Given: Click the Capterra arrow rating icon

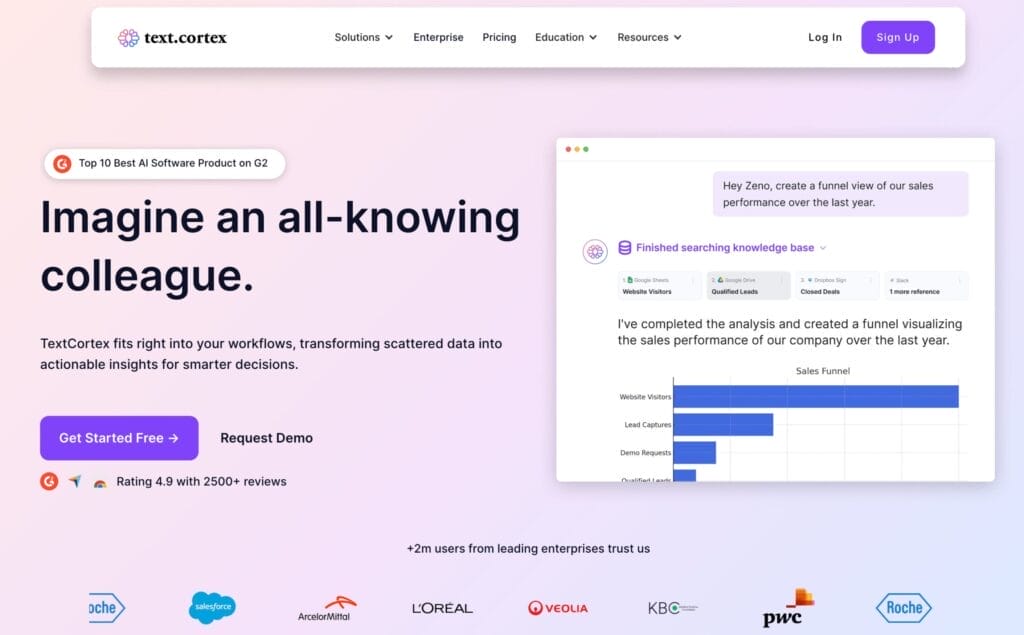Looking at the screenshot, I should (75, 481).
